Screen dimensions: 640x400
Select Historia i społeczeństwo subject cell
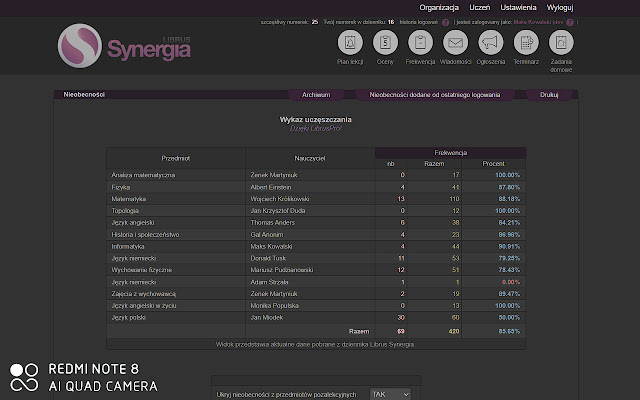(x=176, y=235)
